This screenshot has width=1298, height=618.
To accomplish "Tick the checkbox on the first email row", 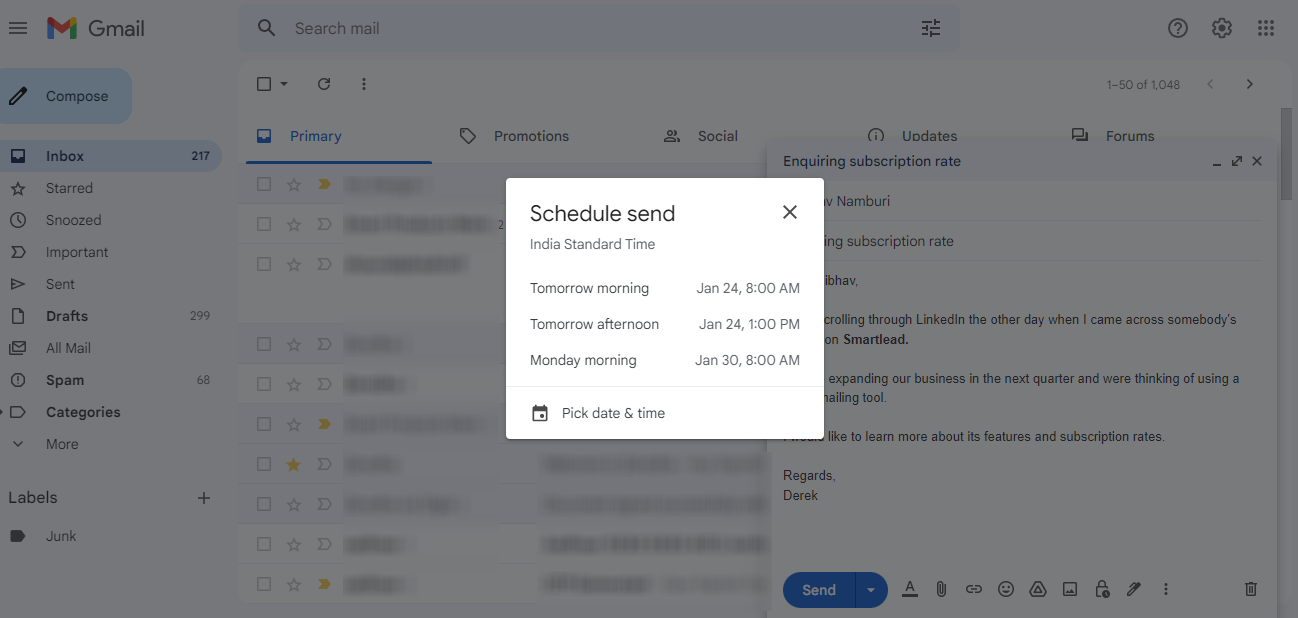I will click(263, 184).
